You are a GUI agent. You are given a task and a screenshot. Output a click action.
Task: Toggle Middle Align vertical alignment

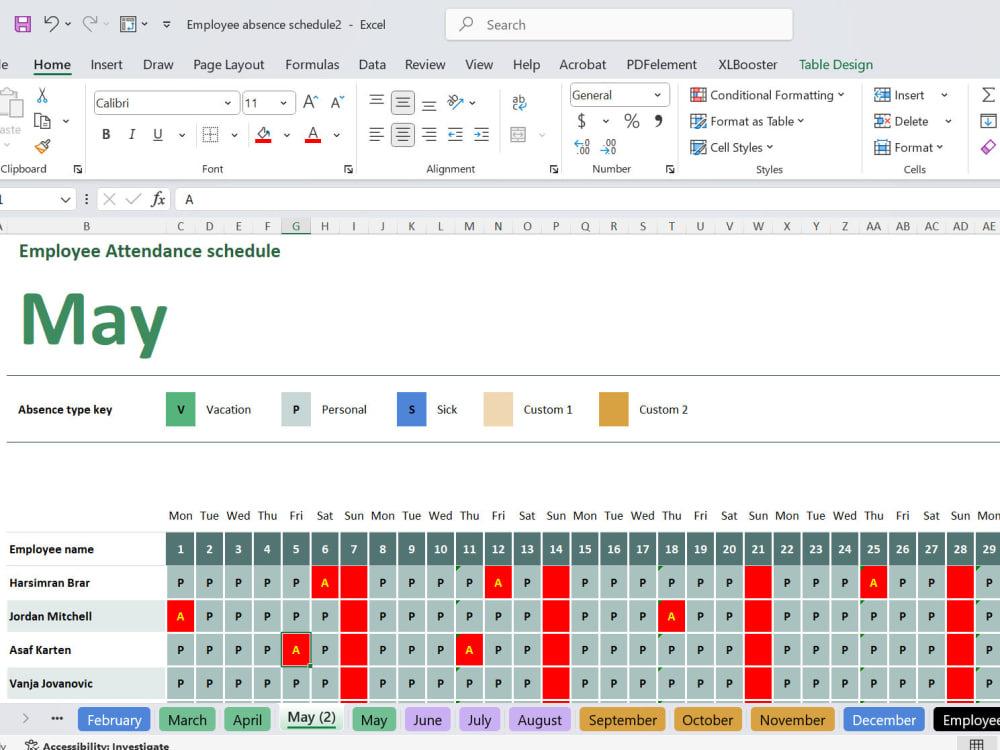[x=402, y=102]
